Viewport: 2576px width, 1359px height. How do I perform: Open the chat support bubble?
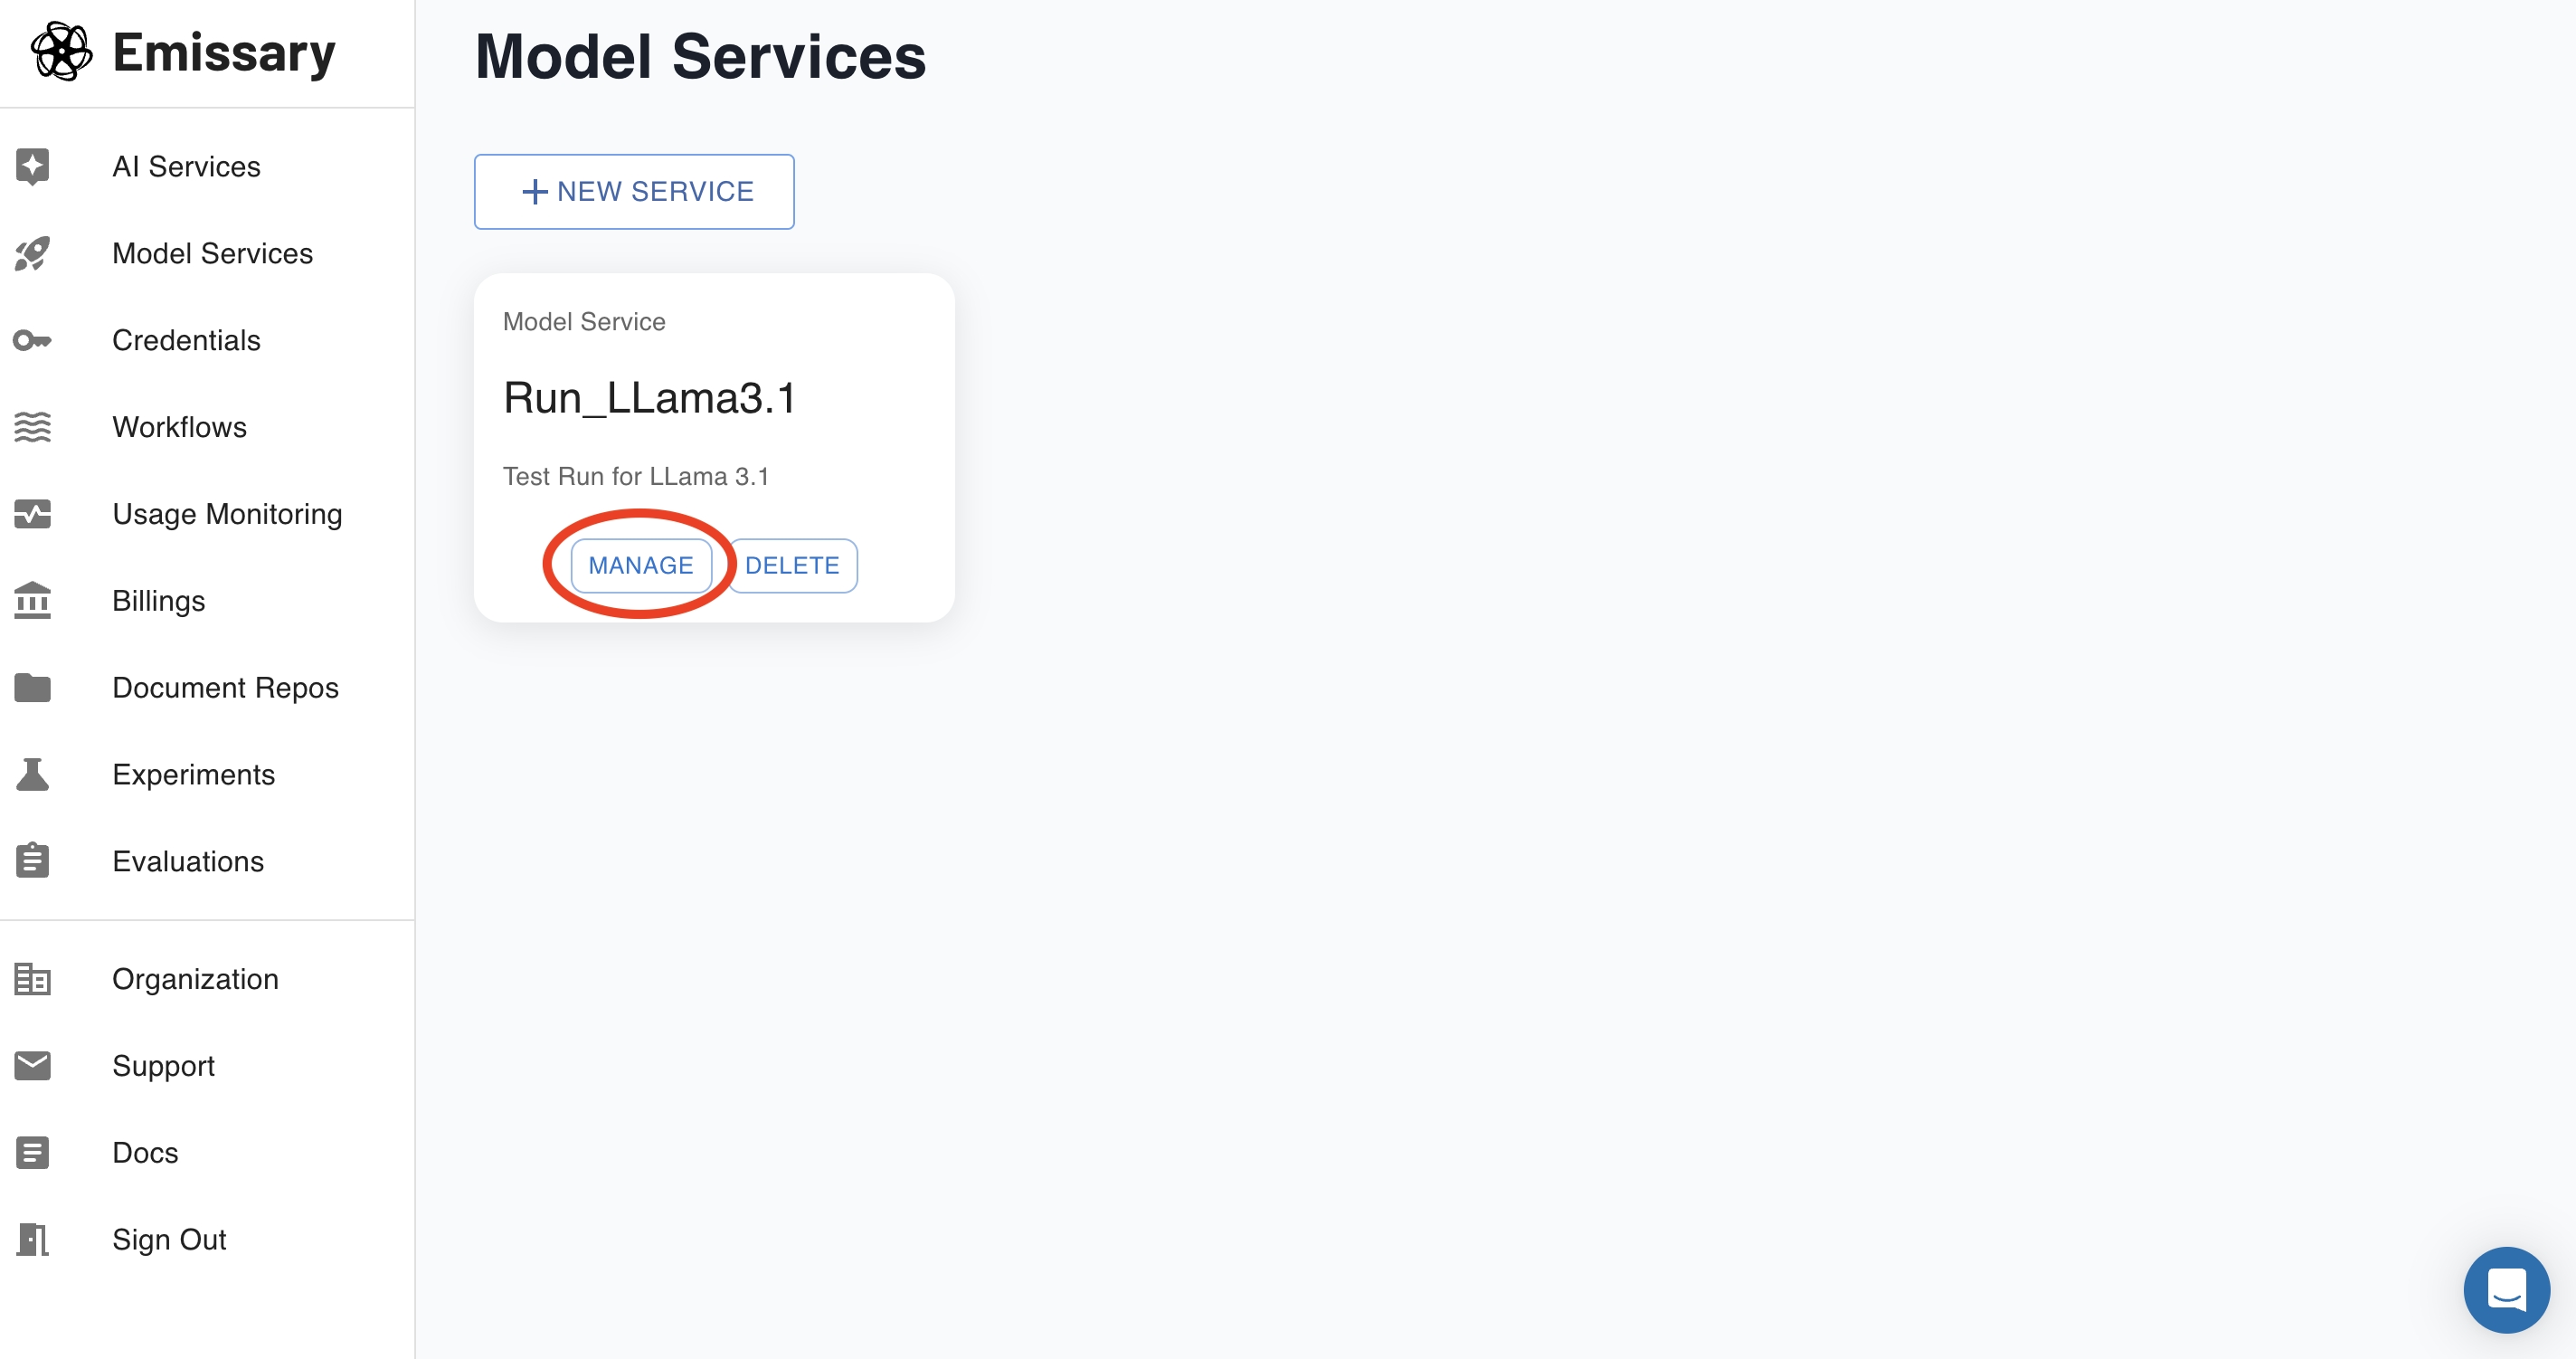[2506, 1289]
